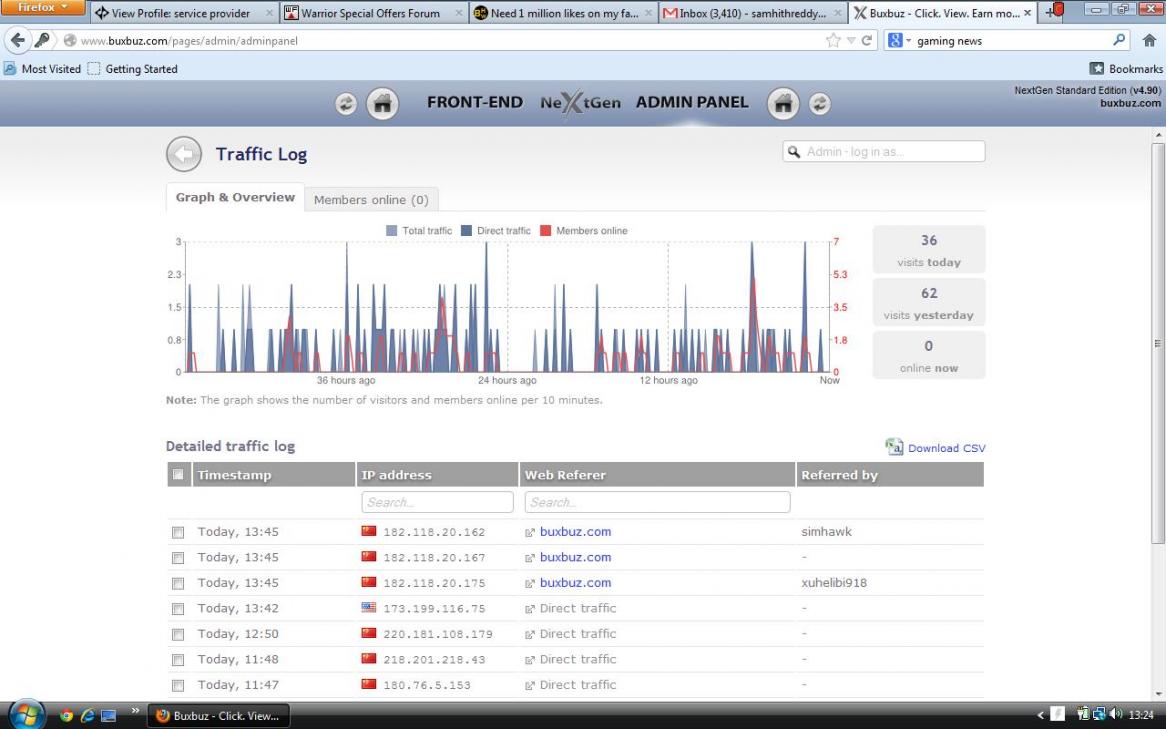Open the Getting Started bookmark
The width and height of the screenshot is (1166, 729).
pyautogui.click(x=133, y=68)
